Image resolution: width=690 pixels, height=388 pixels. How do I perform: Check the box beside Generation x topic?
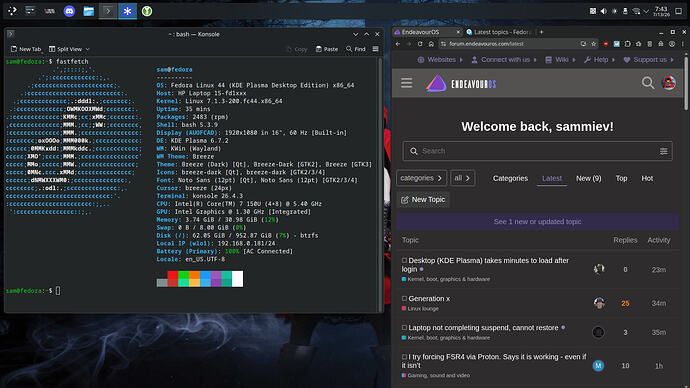pos(404,298)
